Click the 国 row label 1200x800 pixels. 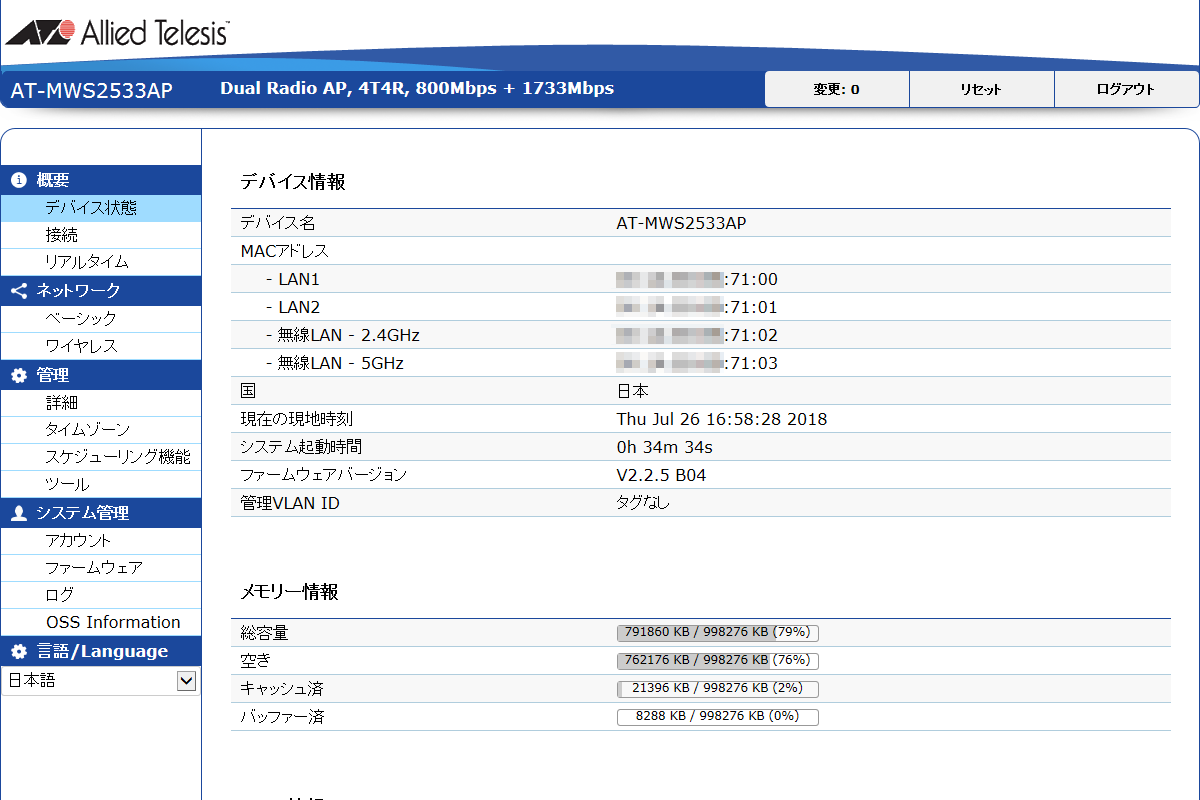point(248,391)
